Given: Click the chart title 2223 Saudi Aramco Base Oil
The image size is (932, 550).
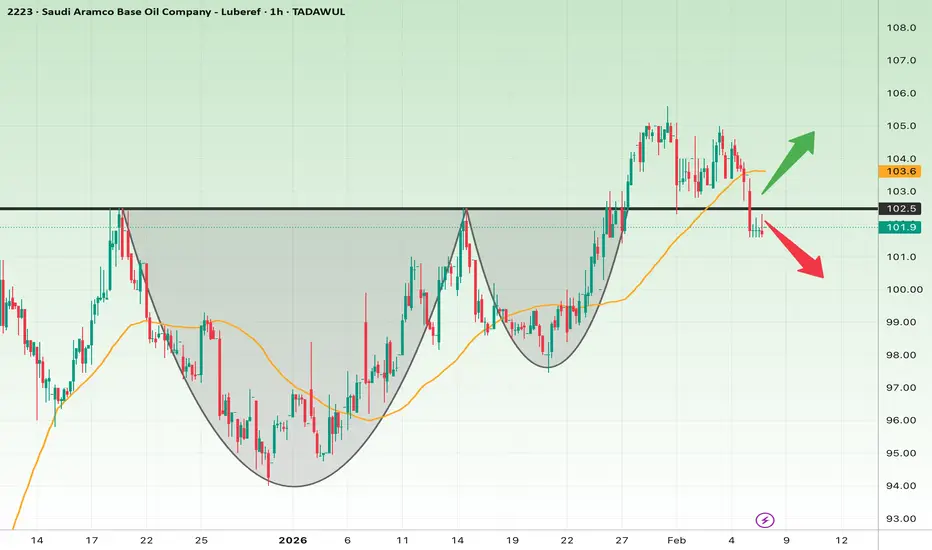Looking at the screenshot, I should (x=176, y=11).
